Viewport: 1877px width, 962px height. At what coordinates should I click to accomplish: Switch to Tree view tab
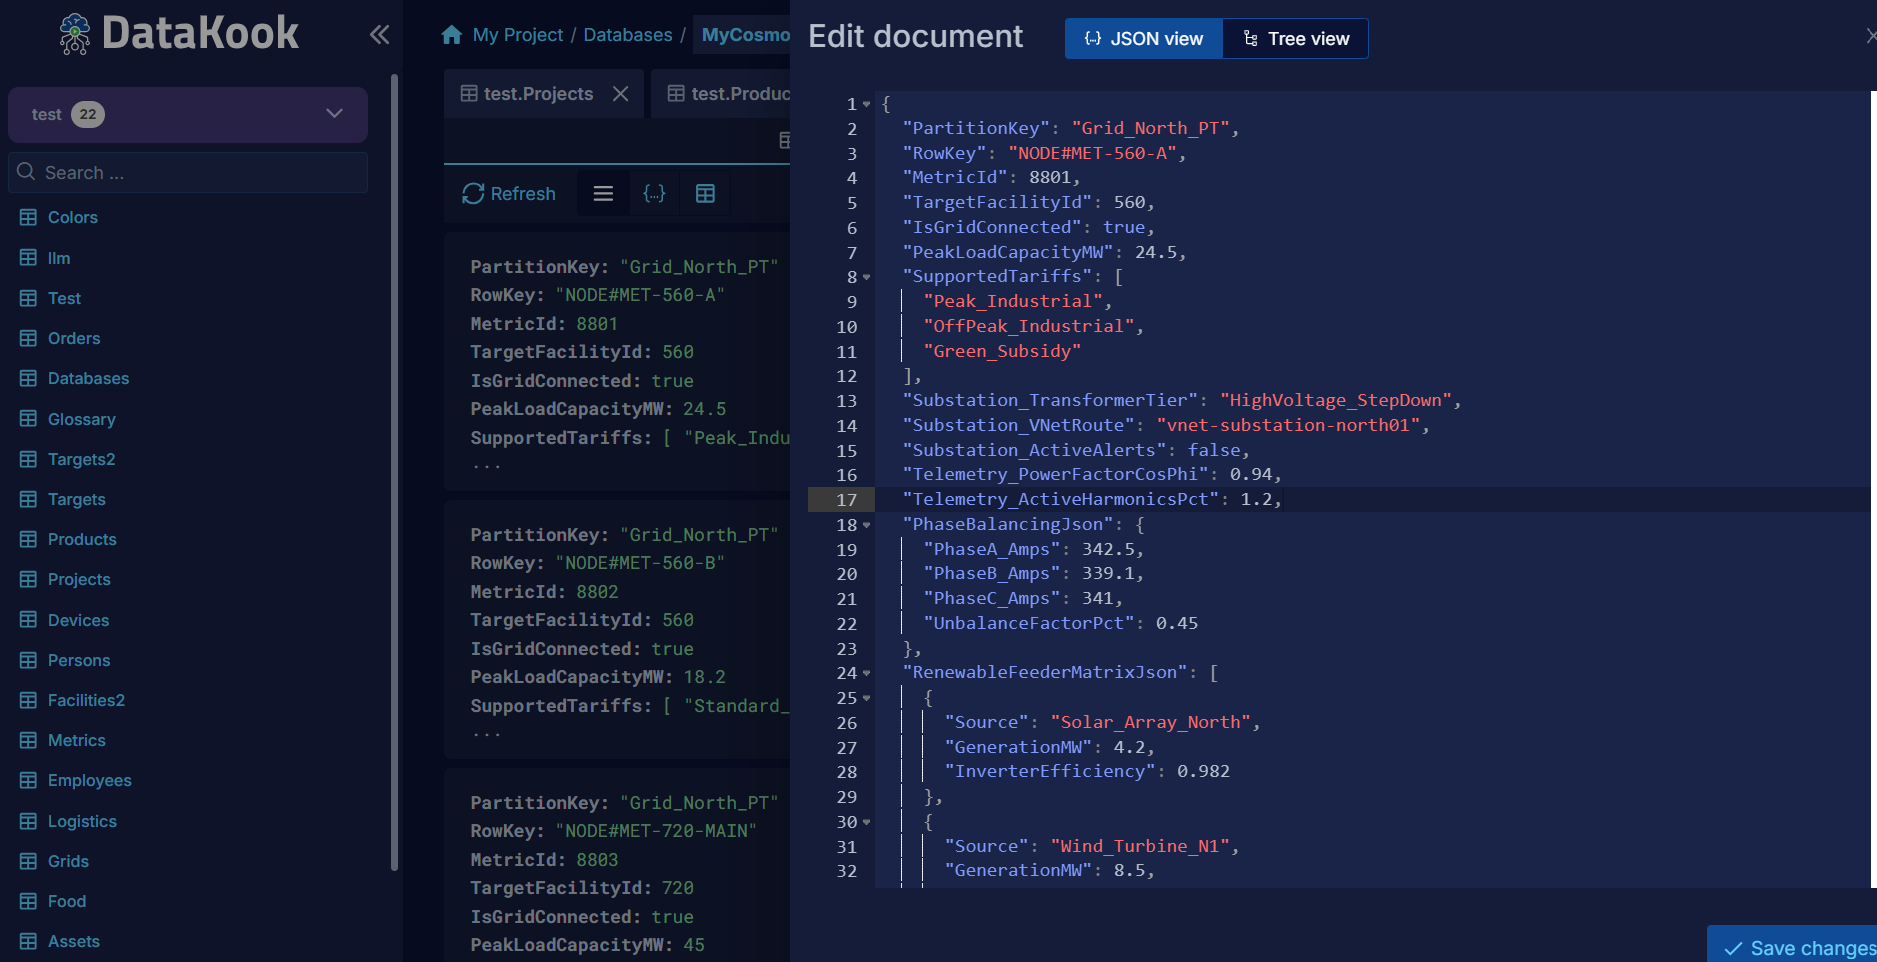[1295, 39]
